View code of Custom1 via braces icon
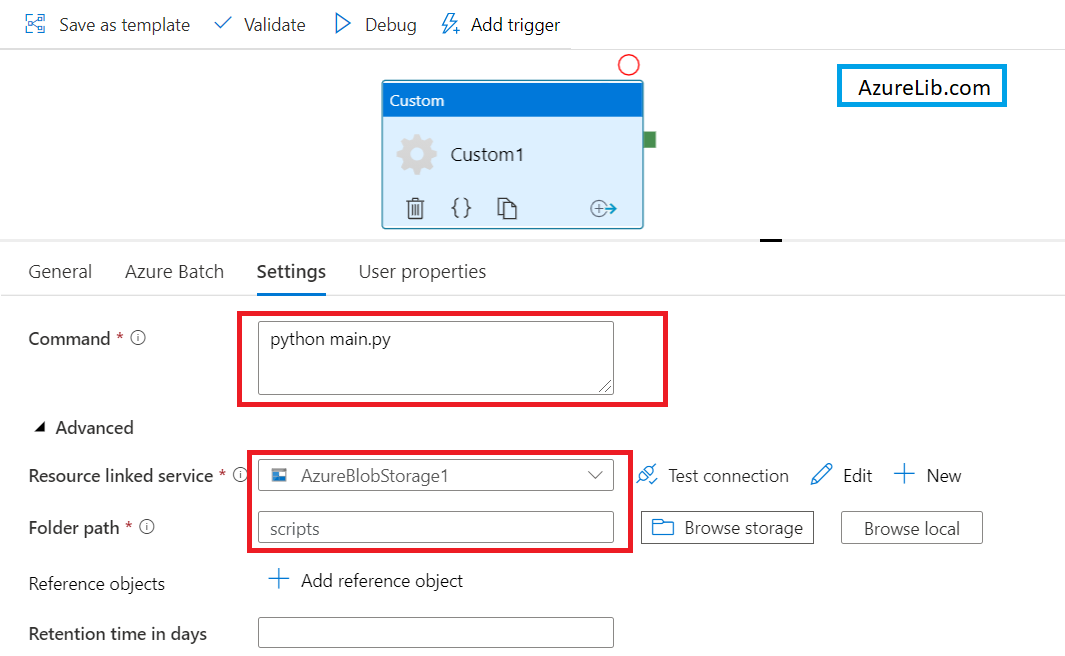Image resolution: width=1065 pixels, height=656 pixels. pos(461,208)
